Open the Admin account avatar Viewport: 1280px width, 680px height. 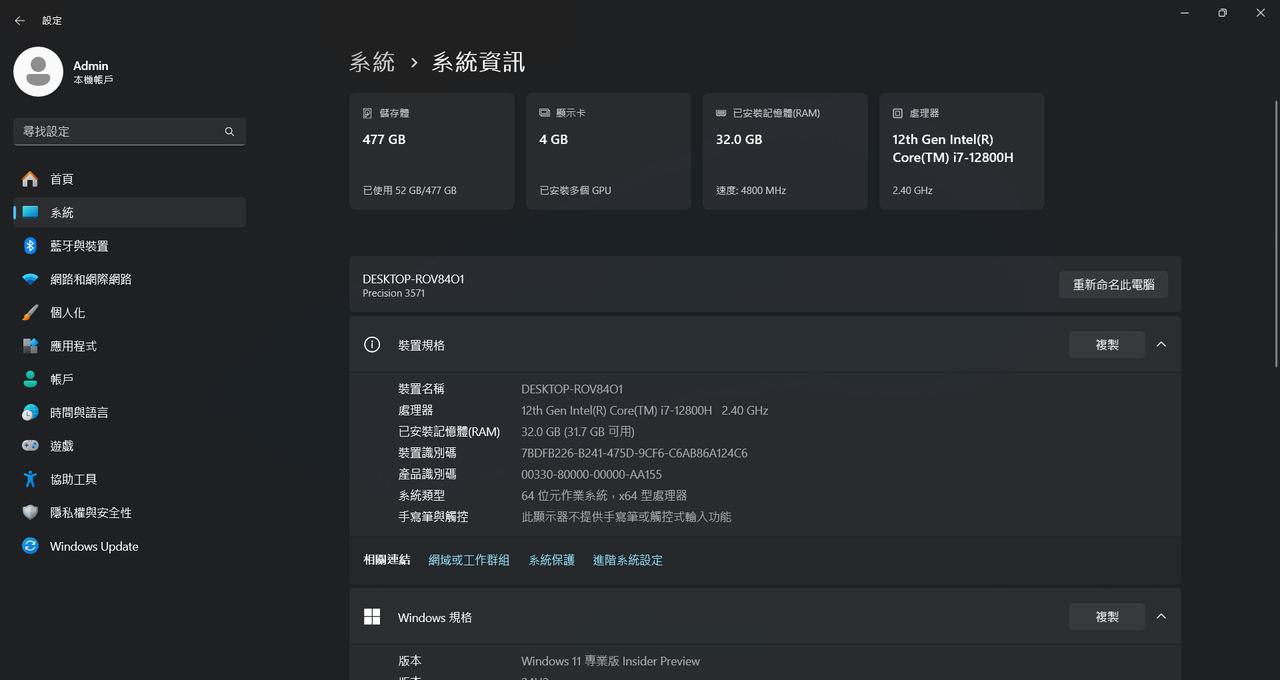pos(38,72)
